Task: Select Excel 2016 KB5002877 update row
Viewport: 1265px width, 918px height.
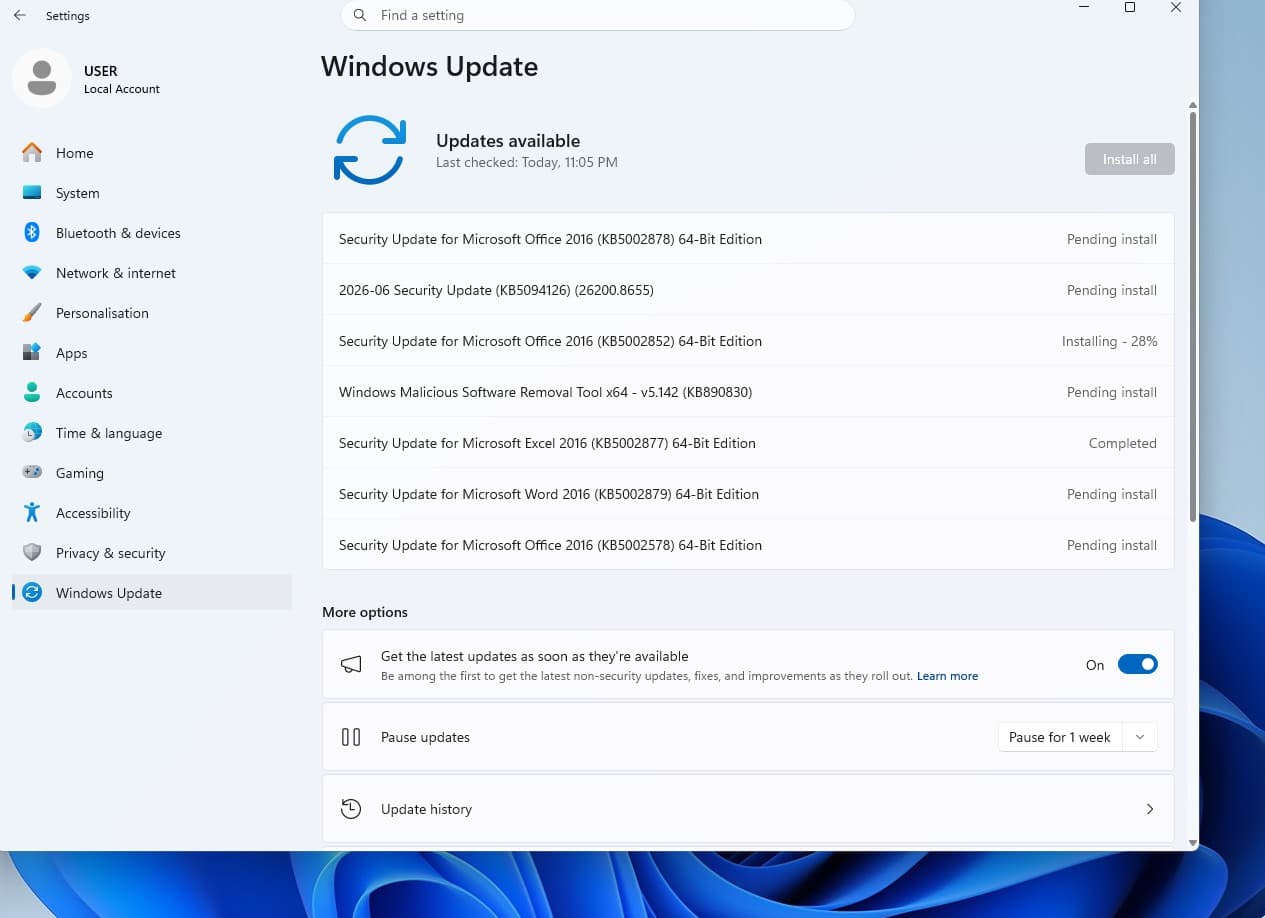Action: [748, 443]
